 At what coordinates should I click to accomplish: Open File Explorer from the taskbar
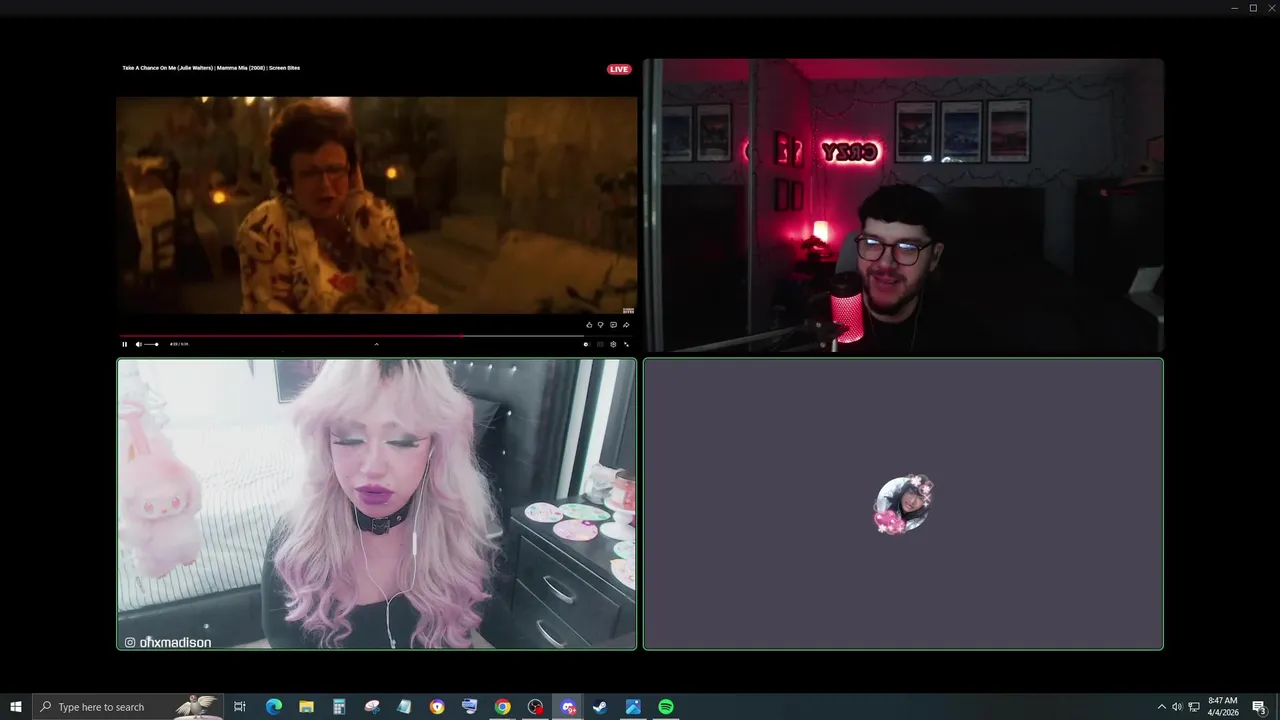[x=306, y=707]
